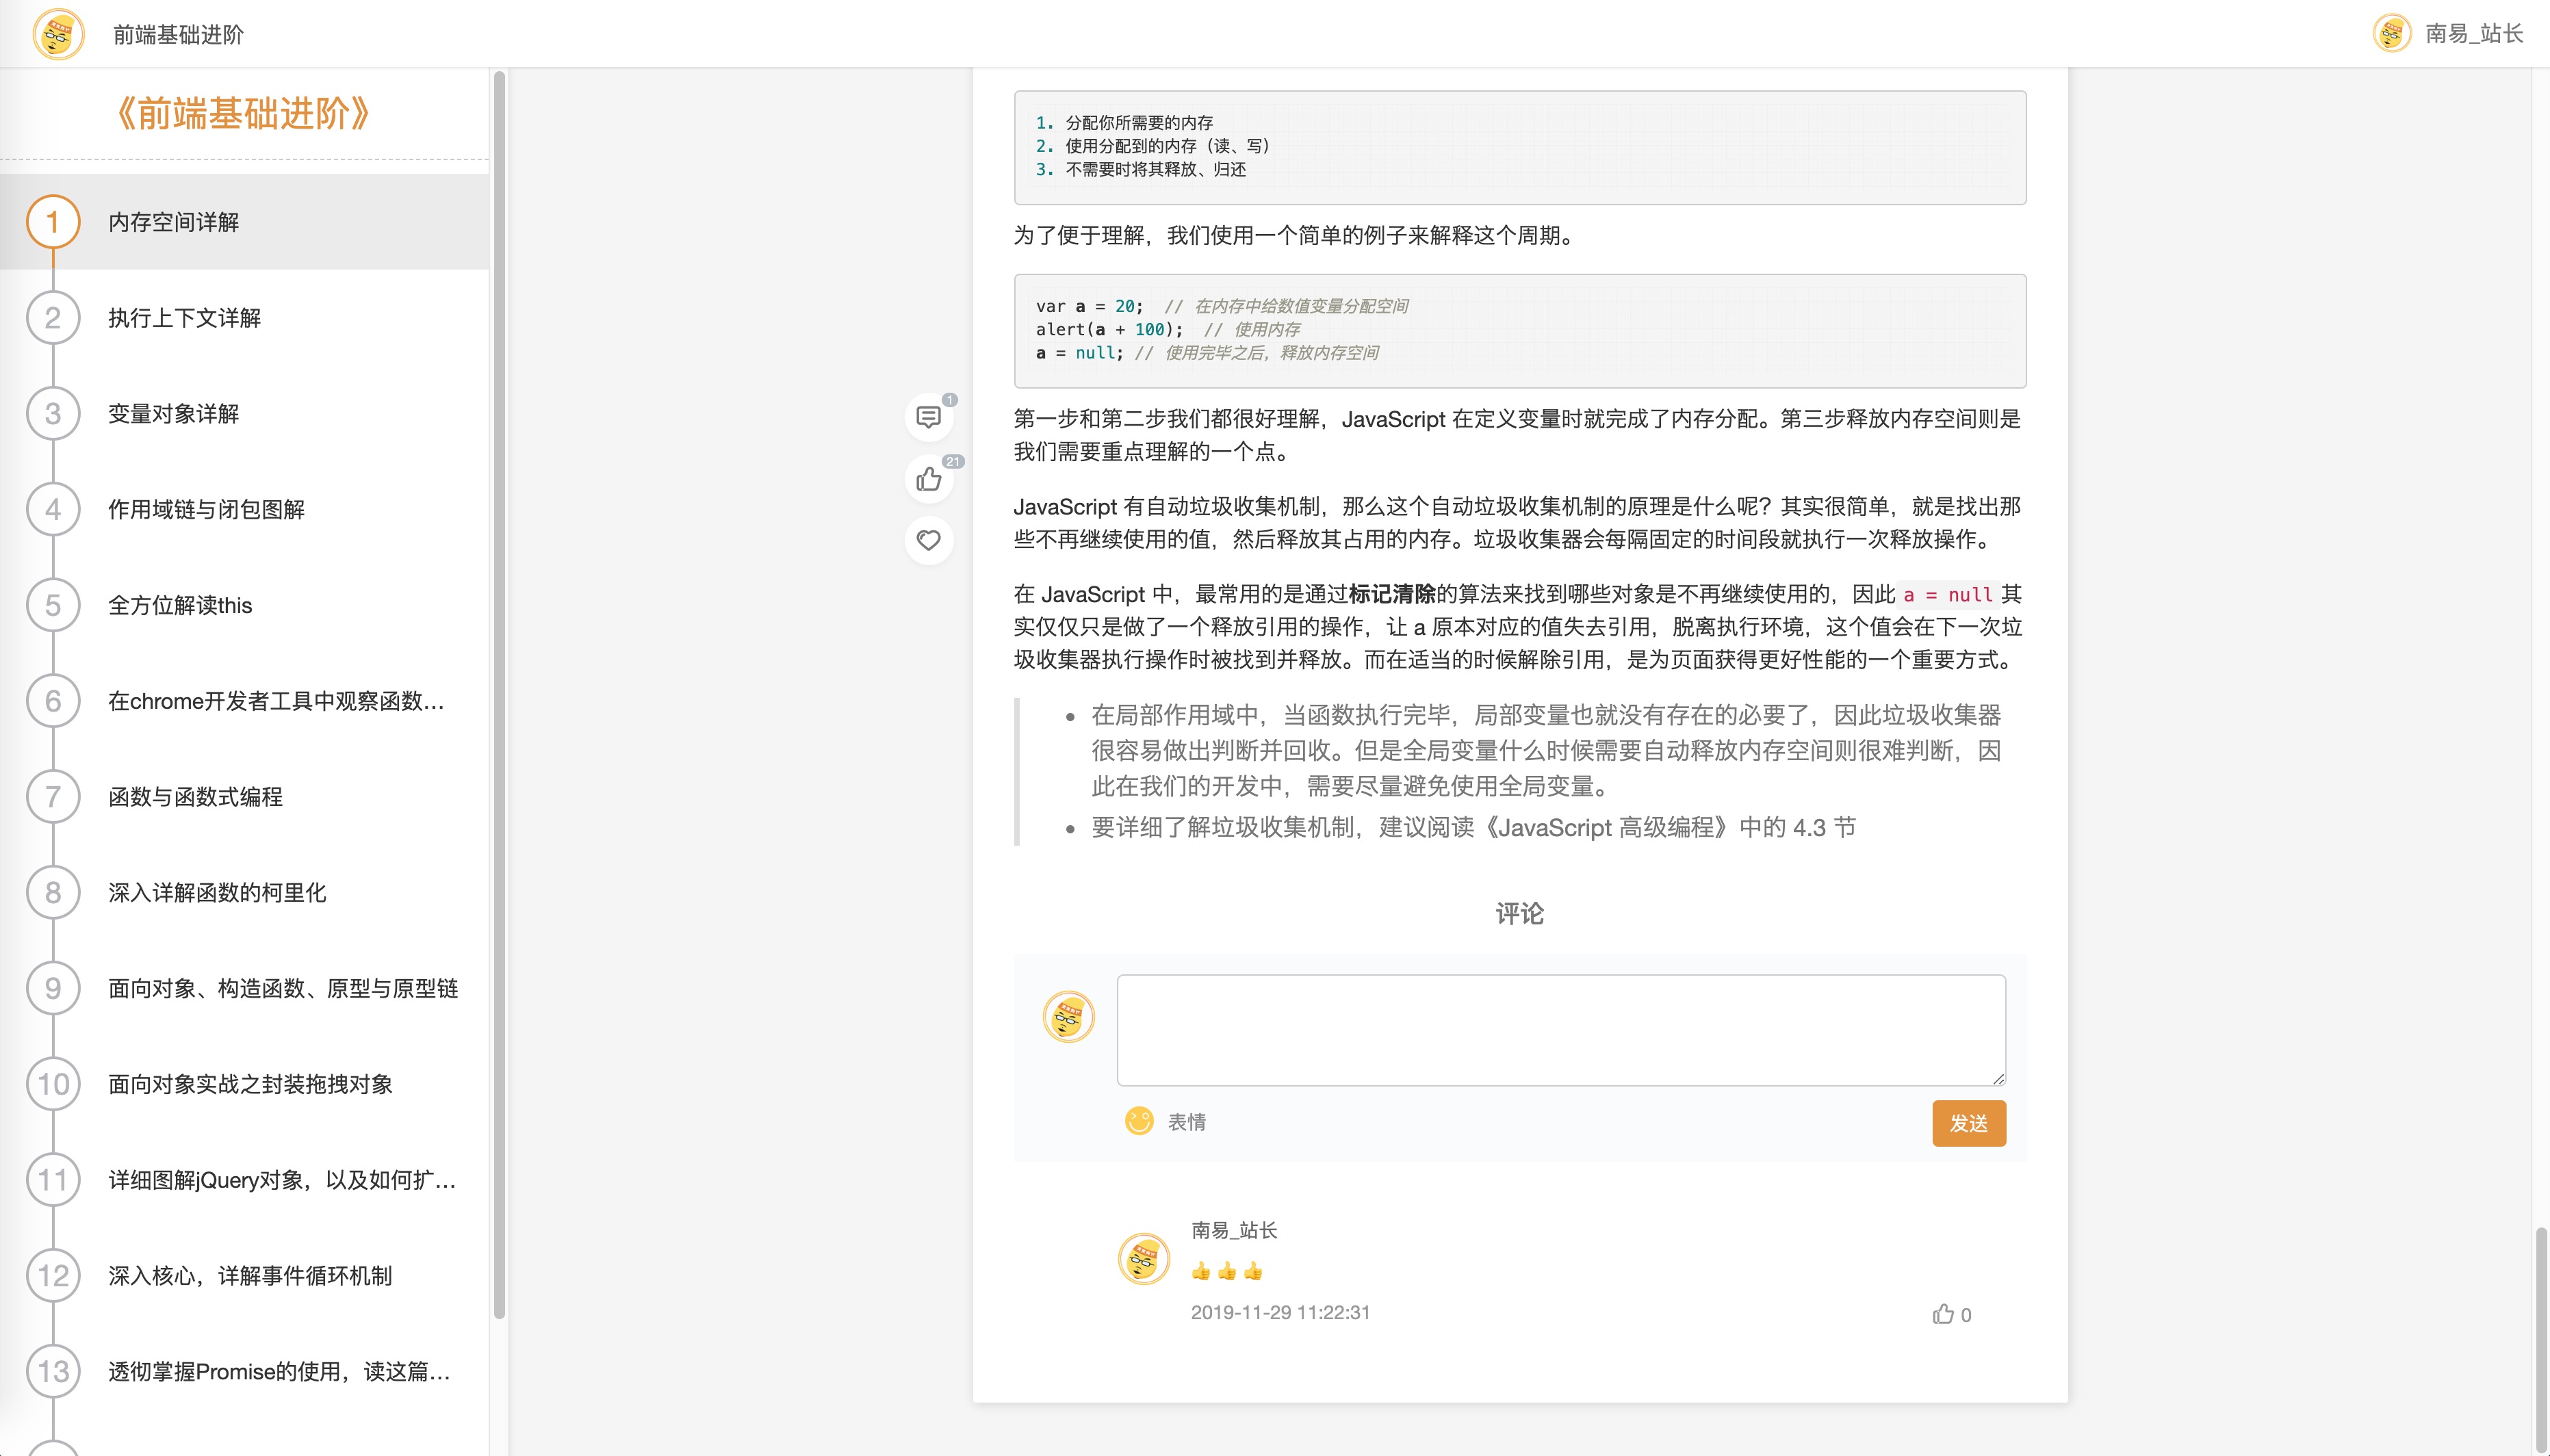Click the floating comment bubble icon

928,417
